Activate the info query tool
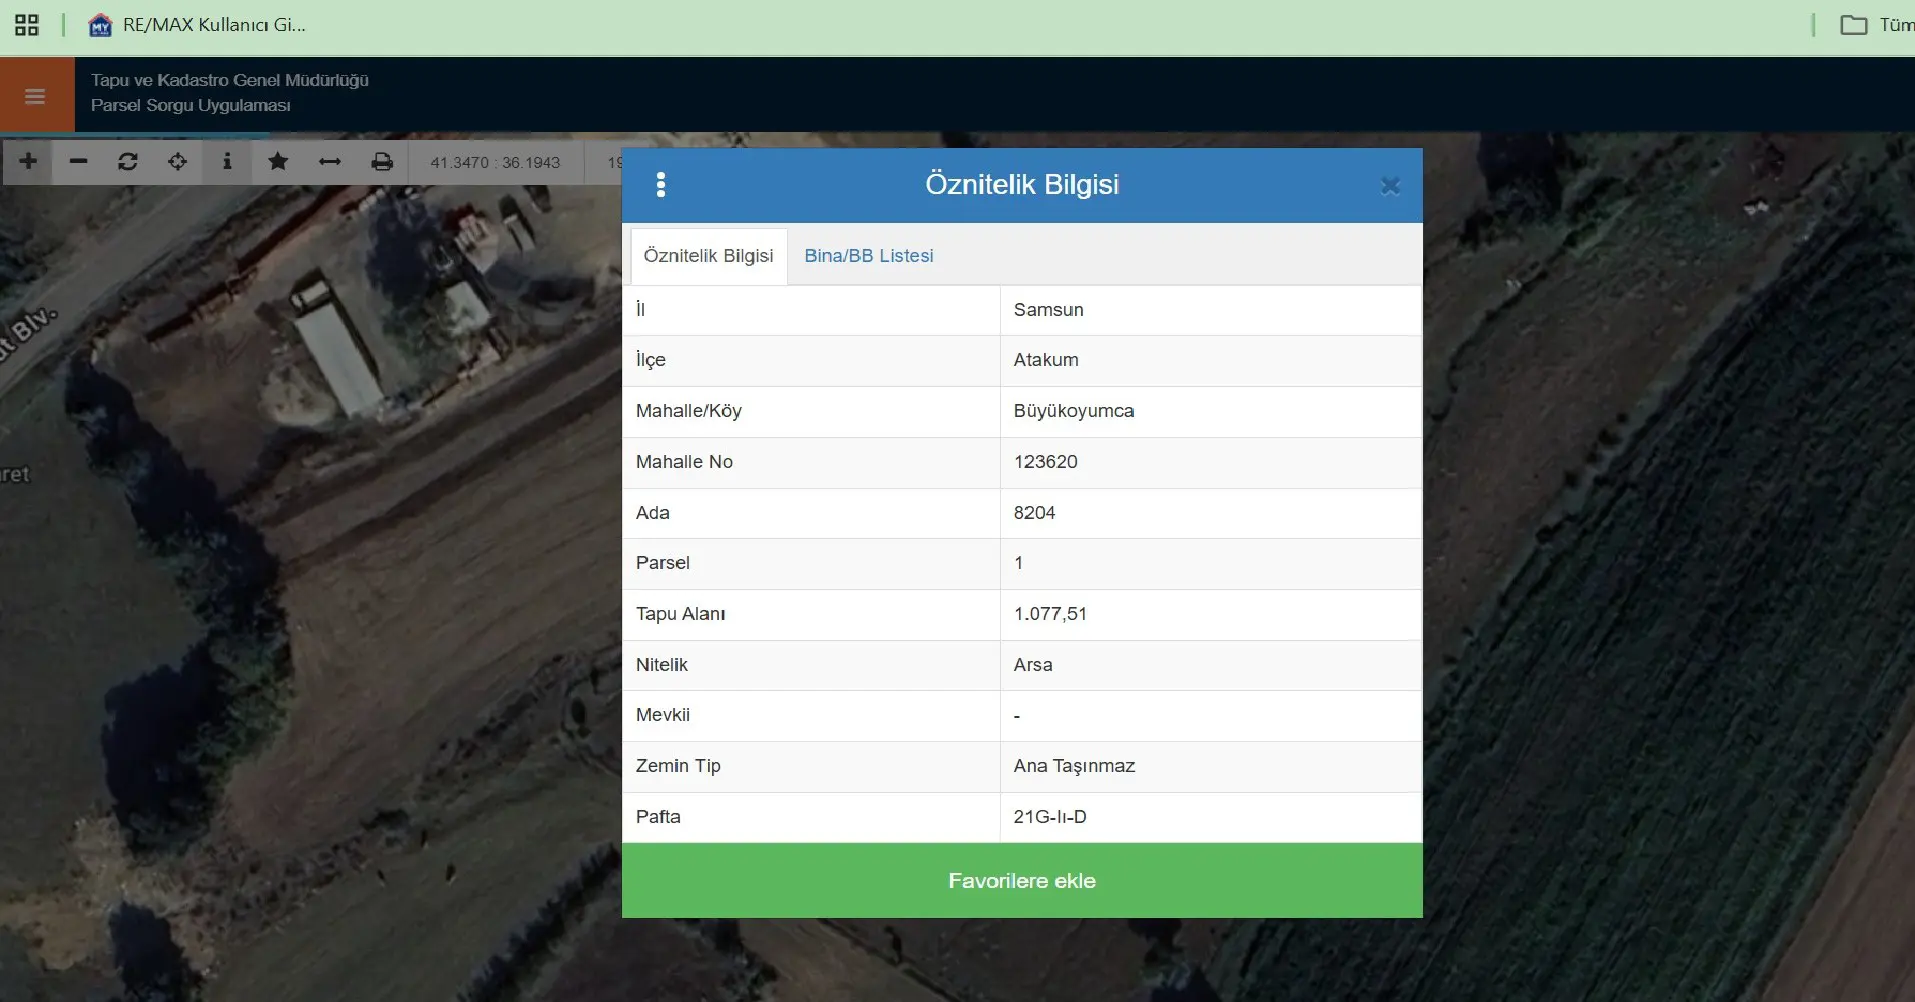 [x=227, y=161]
